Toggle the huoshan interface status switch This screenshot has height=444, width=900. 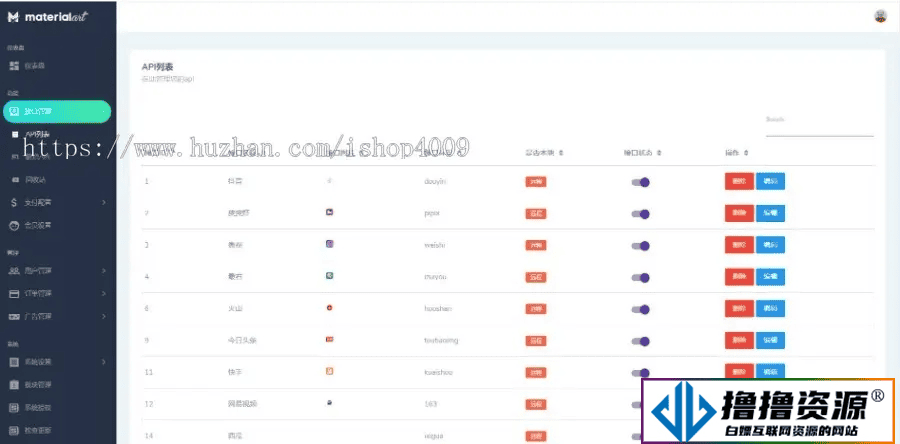[x=641, y=310]
